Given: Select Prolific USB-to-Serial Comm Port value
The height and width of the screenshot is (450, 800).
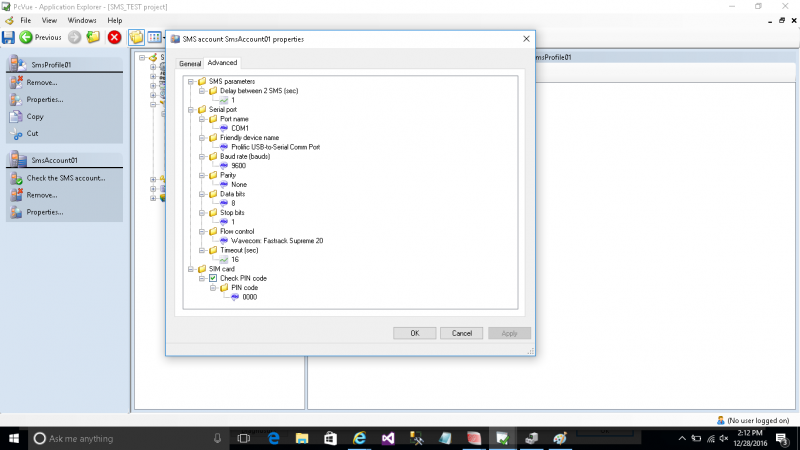Looking at the screenshot, I should click(x=276, y=147).
